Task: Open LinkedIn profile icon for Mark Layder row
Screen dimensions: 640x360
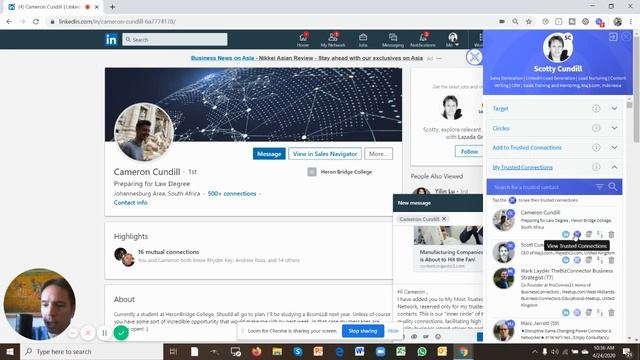Action: (565, 313)
